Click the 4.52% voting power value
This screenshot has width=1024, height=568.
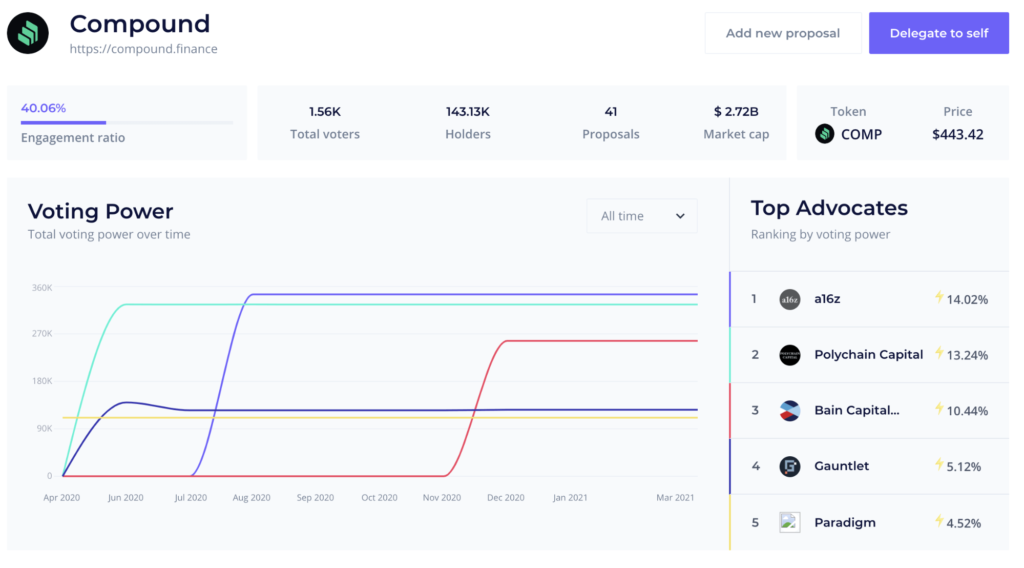click(963, 523)
